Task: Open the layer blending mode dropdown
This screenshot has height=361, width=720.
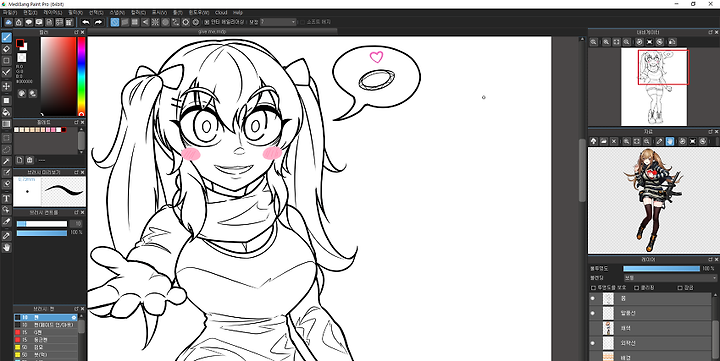Action: point(669,278)
